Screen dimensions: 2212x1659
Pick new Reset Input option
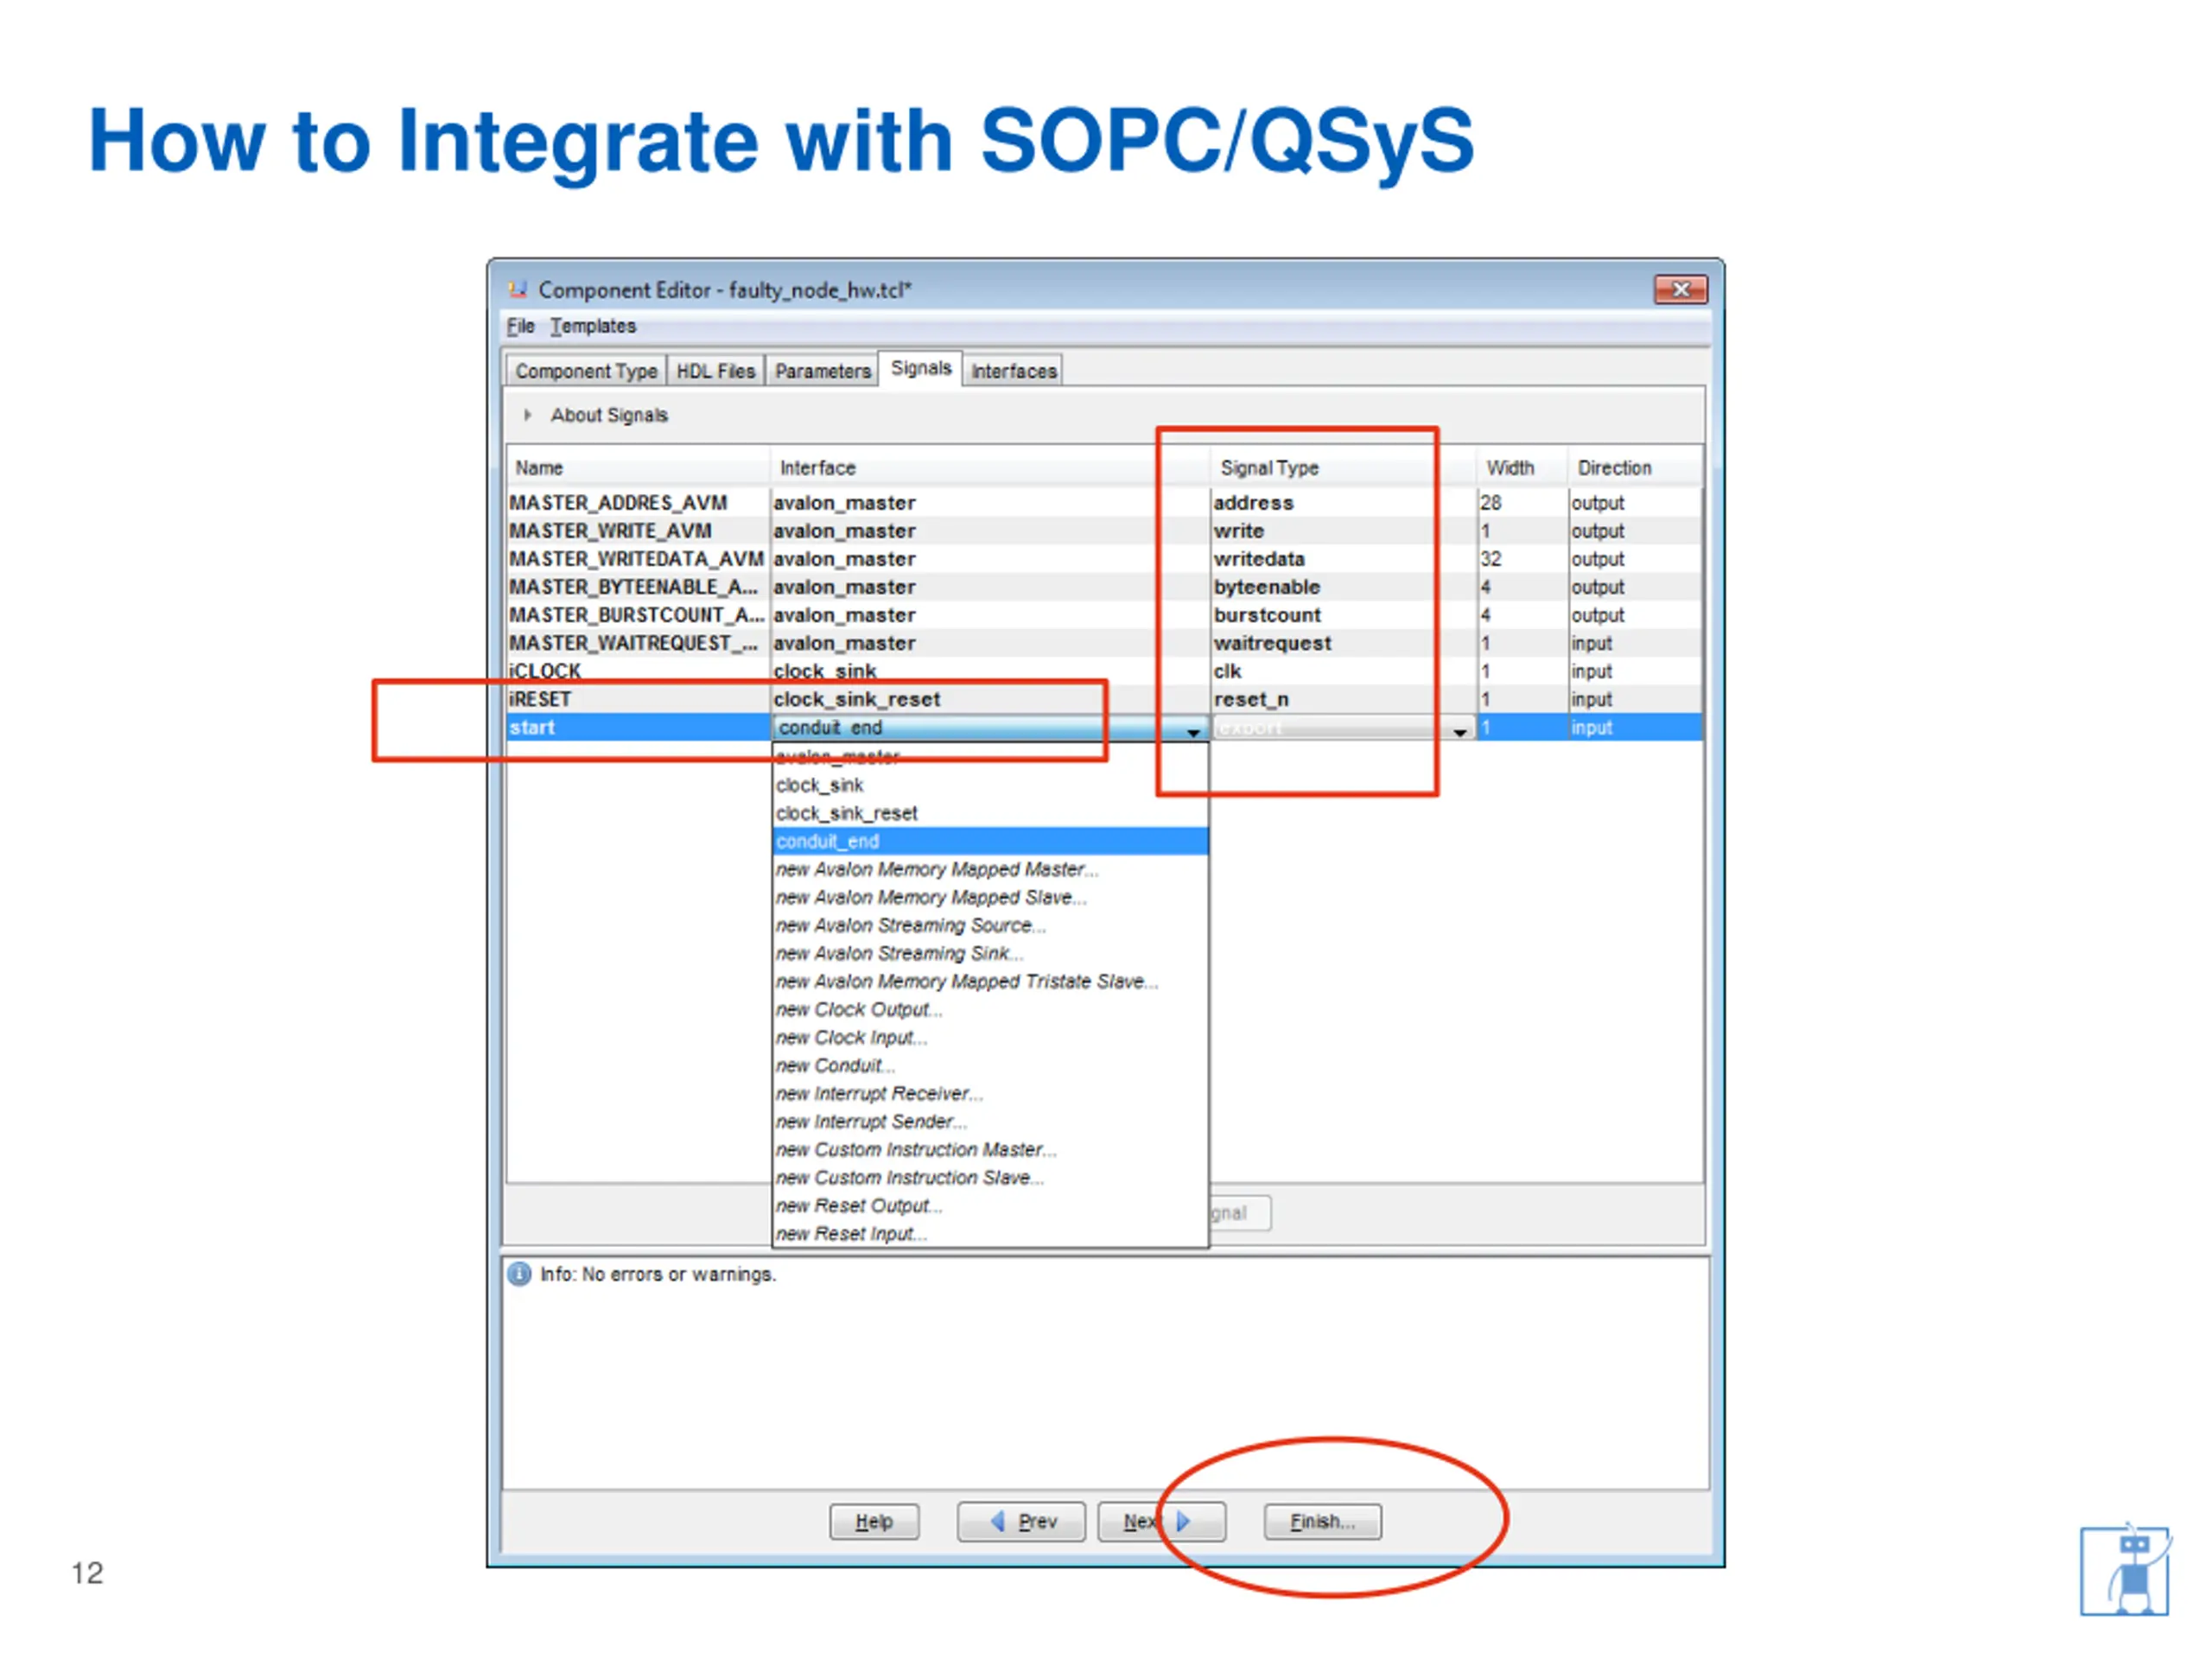pyautogui.click(x=990, y=1233)
